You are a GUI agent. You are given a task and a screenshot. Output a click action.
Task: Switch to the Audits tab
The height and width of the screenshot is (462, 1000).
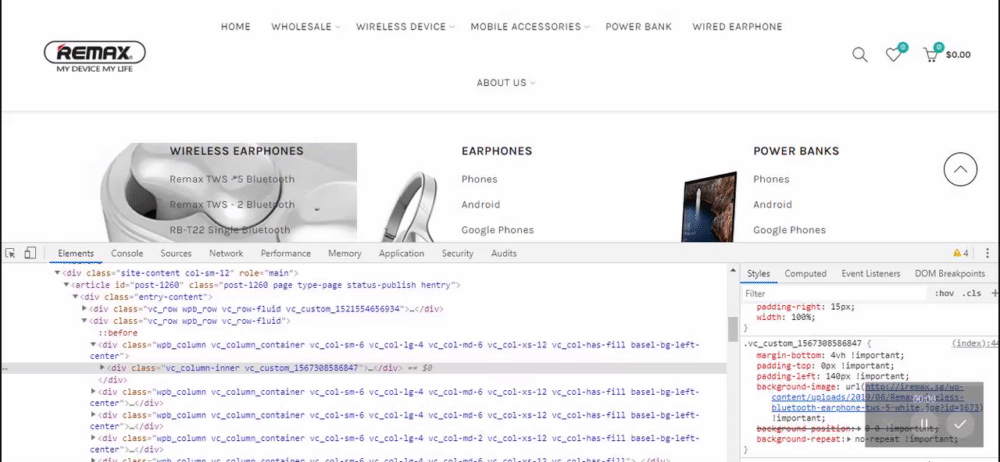(x=504, y=253)
